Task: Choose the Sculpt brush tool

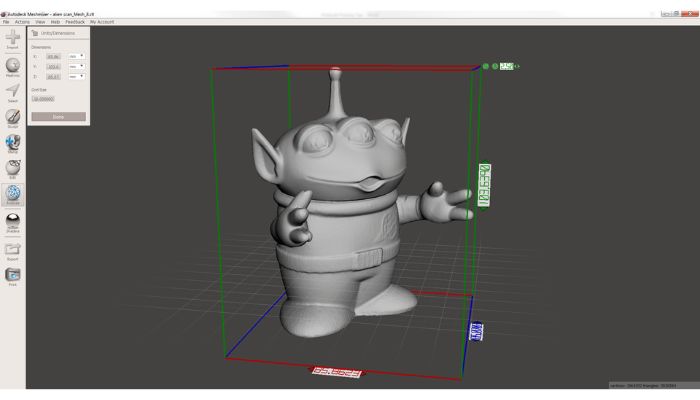Action: (12, 118)
